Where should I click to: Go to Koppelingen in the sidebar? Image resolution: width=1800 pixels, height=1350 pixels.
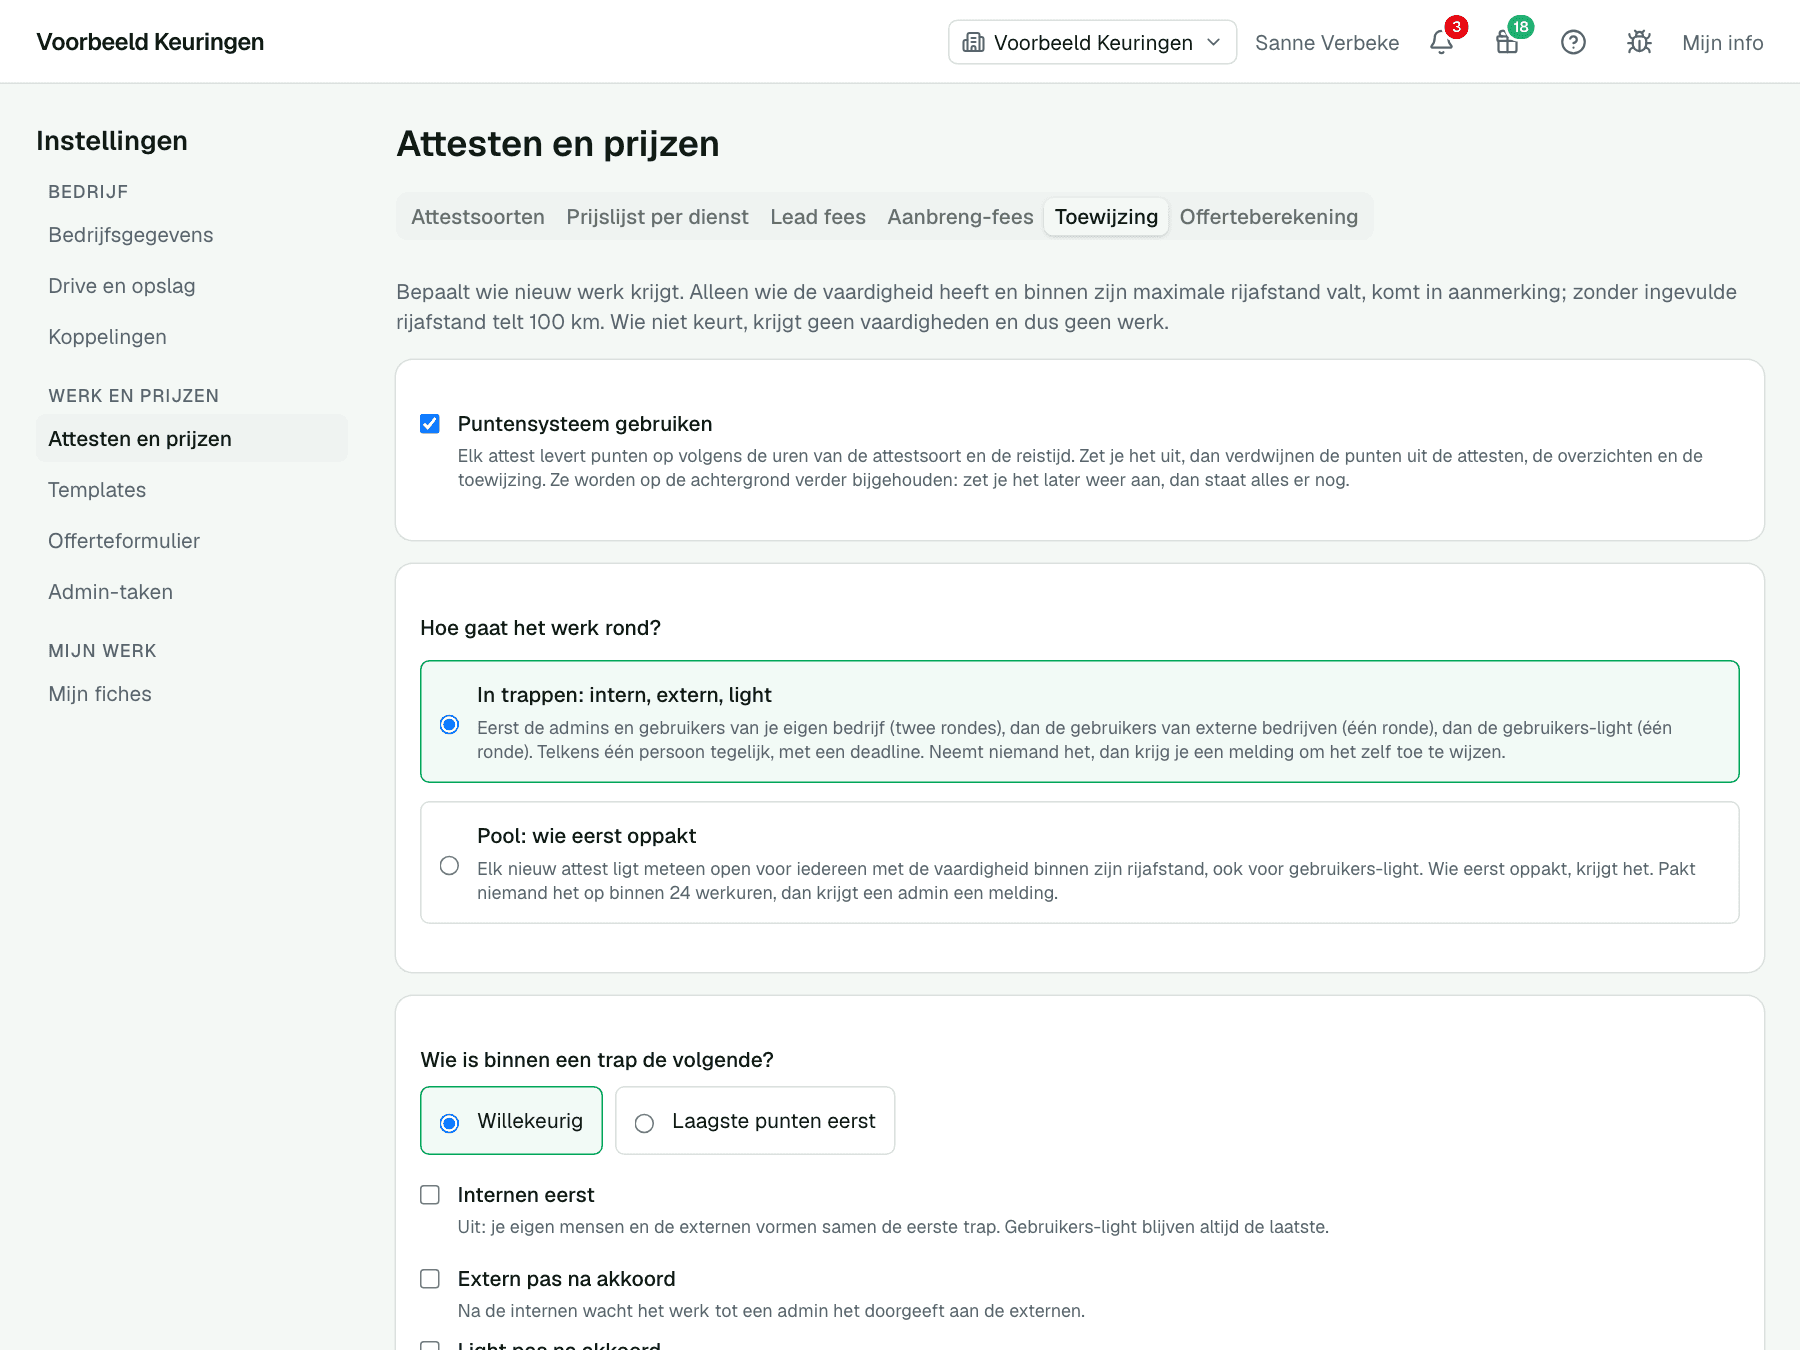point(192,337)
